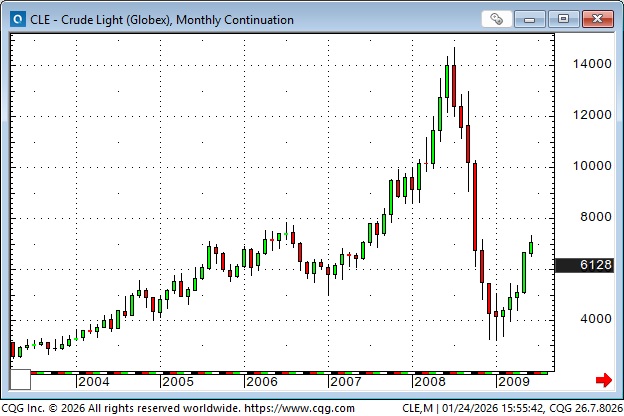Select the 2009 label on time axis
624x416 pixels.
pyautogui.click(x=513, y=381)
